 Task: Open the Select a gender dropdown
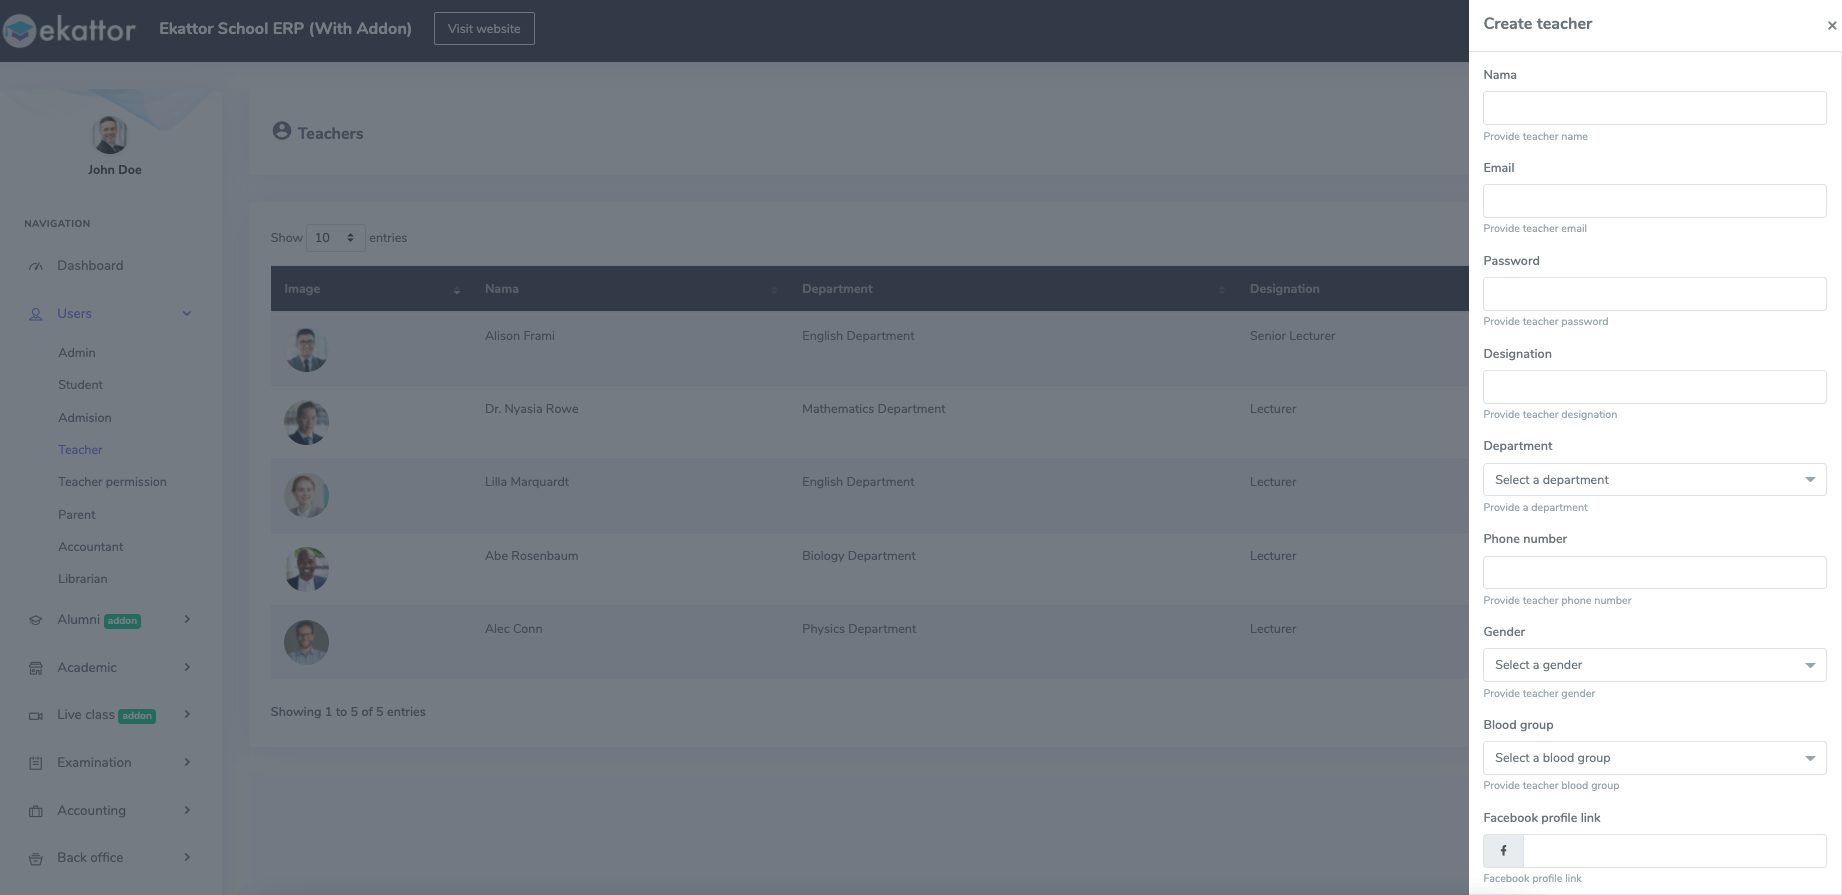tap(1654, 665)
